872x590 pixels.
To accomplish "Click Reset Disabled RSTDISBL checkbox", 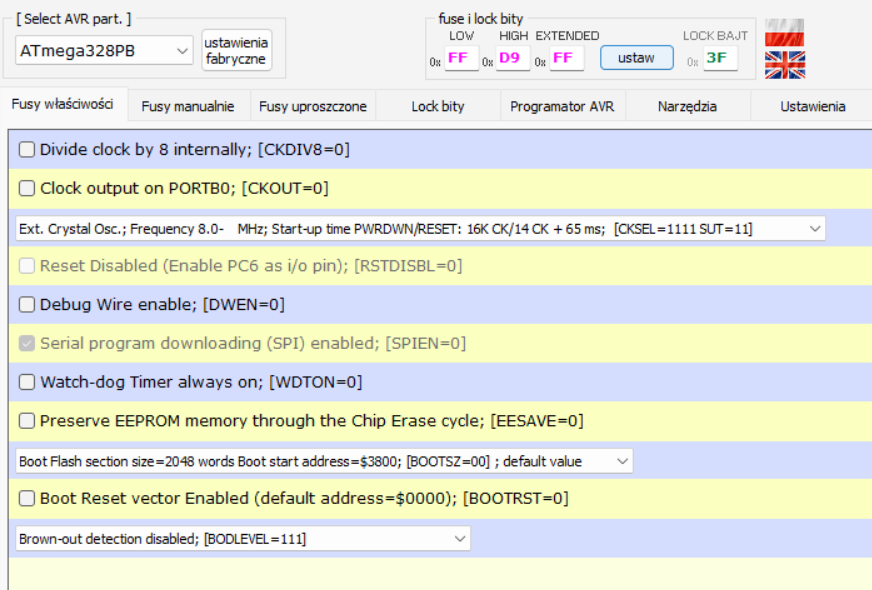I will tap(27, 266).
